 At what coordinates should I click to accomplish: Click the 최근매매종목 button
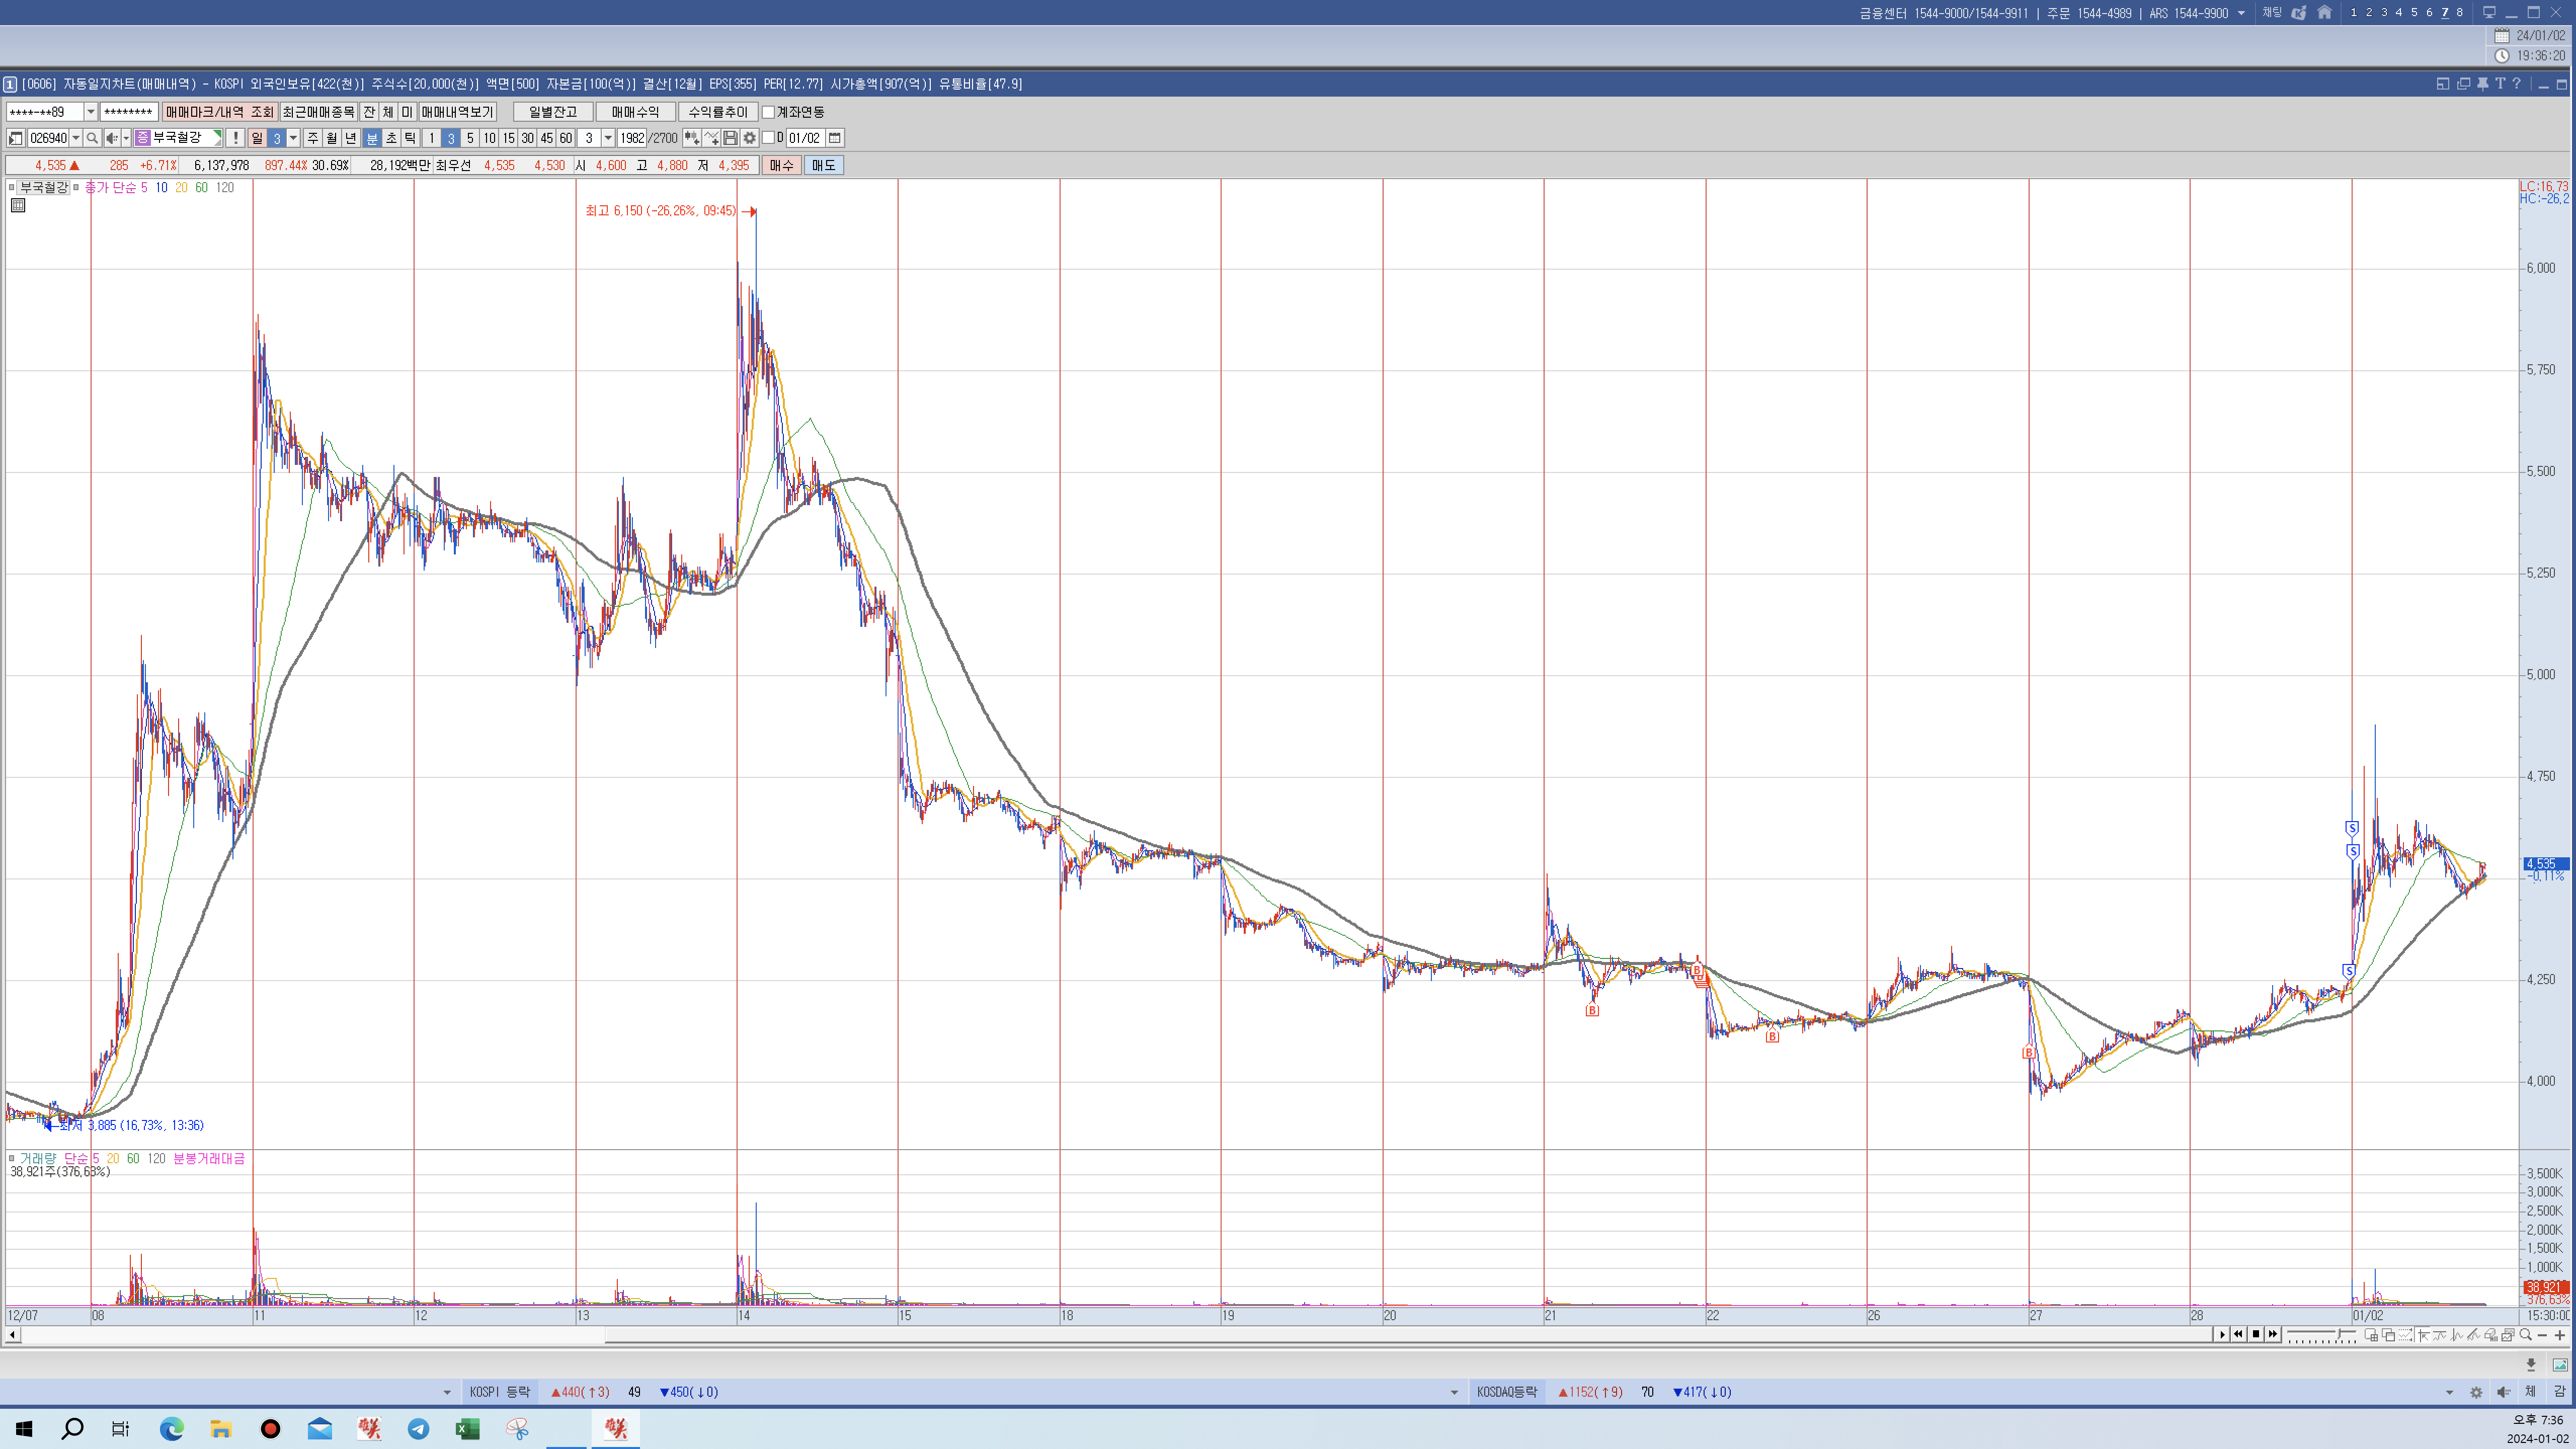pyautogui.click(x=319, y=112)
